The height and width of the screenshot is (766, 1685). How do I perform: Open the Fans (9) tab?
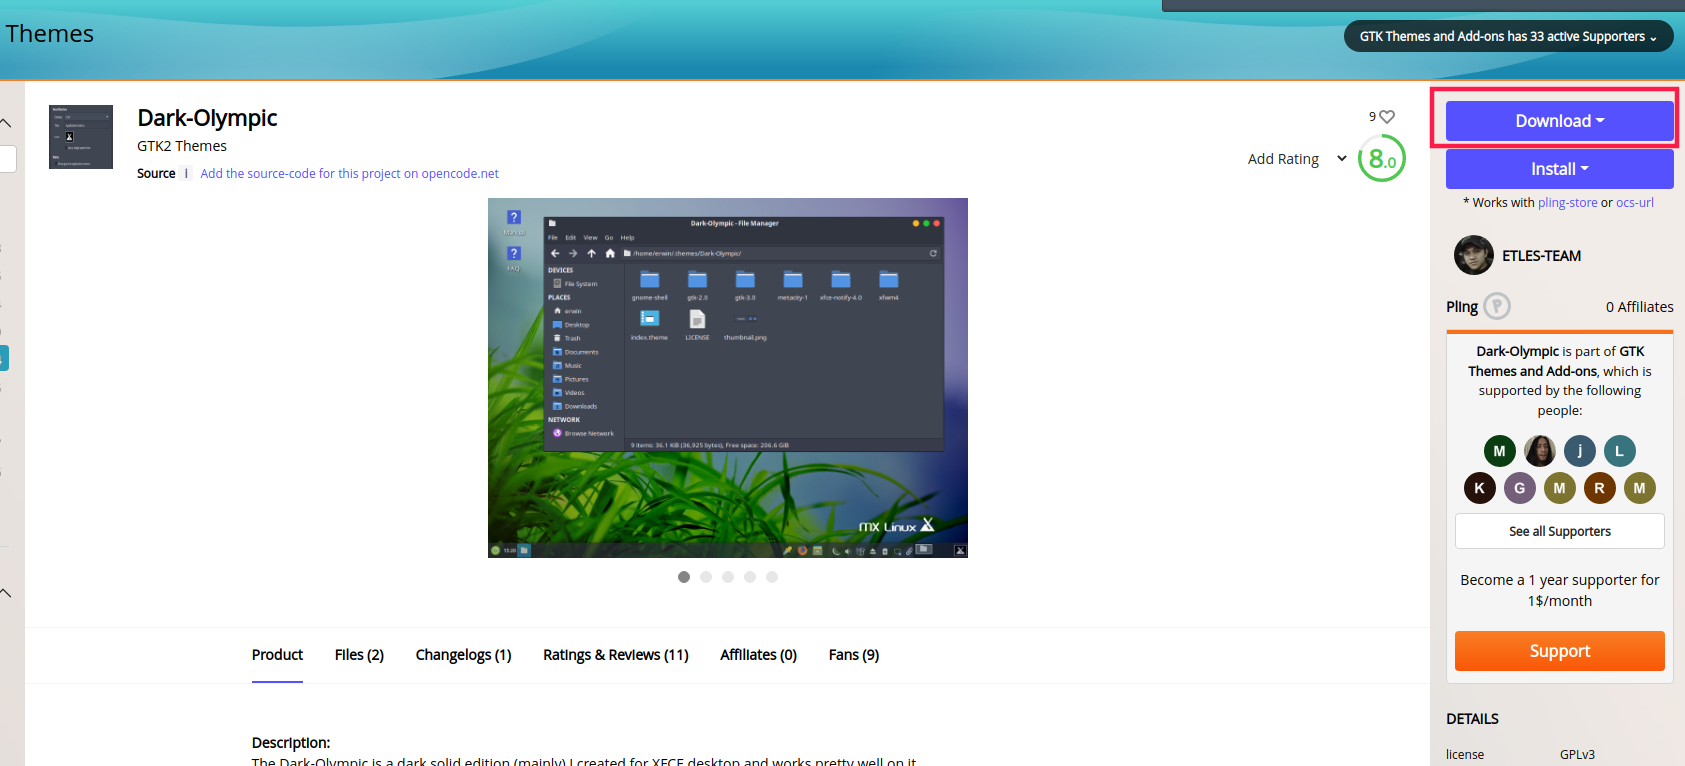click(x=854, y=655)
